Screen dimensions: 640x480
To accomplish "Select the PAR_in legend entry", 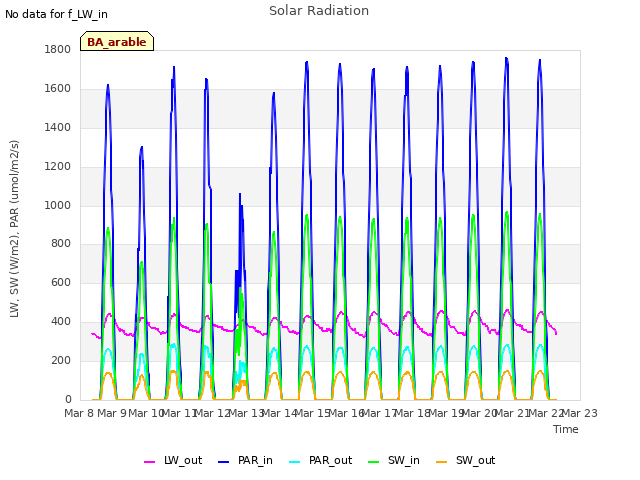I will coord(245,460).
